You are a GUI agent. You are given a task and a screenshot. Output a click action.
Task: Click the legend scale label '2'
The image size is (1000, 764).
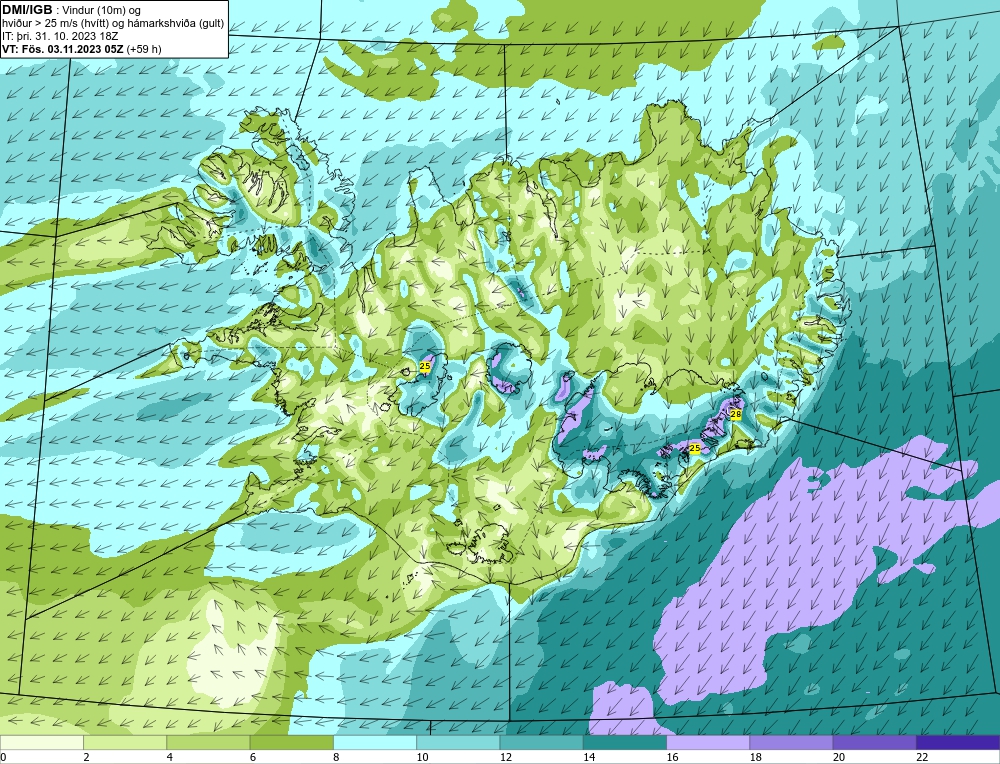coord(86,757)
